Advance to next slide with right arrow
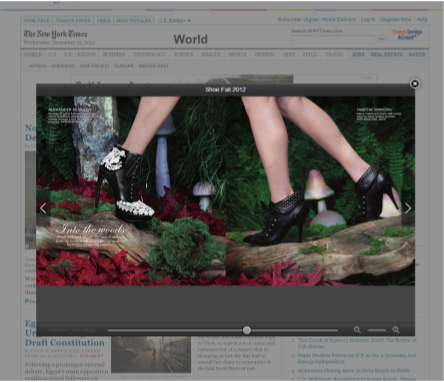The height and width of the screenshot is (382, 444). pos(408,208)
